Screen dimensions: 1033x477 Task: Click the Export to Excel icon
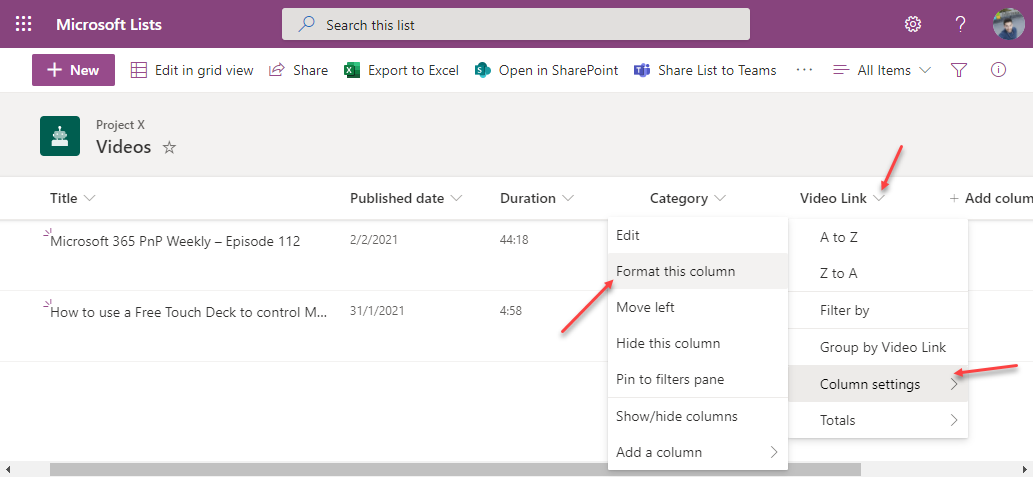coord(352,70)
